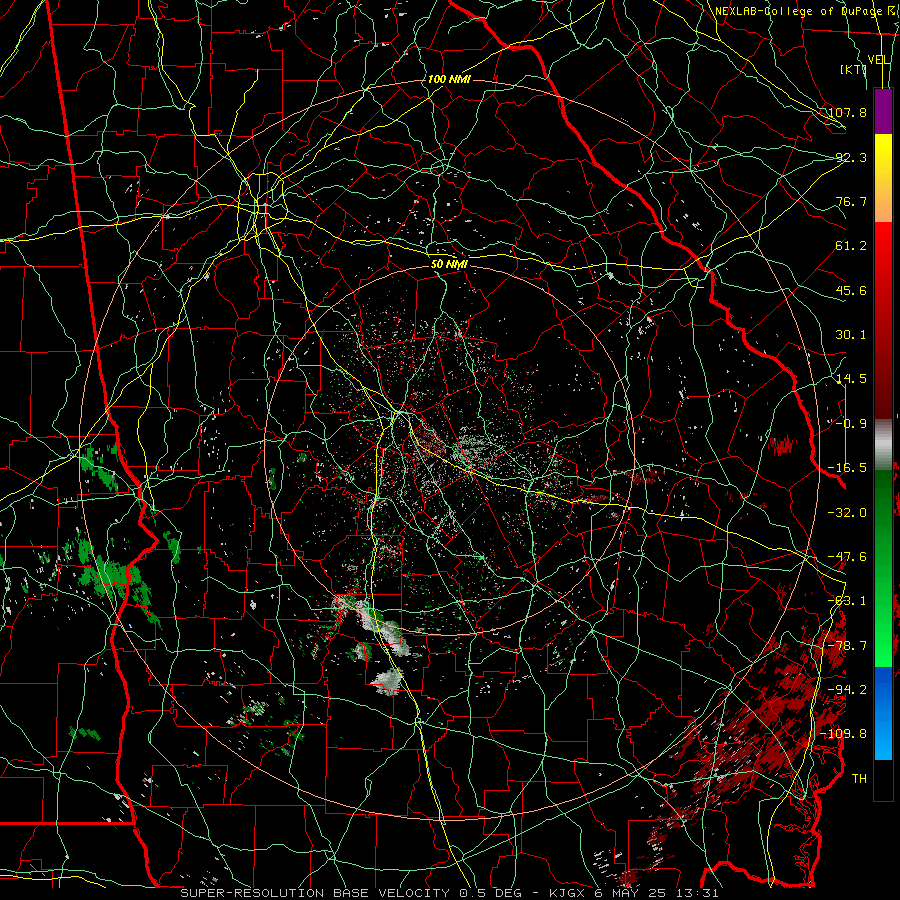The width and height of the screenshot is (900, 900).
Task: Click the VEL legend heading
Action: (878, 60)
